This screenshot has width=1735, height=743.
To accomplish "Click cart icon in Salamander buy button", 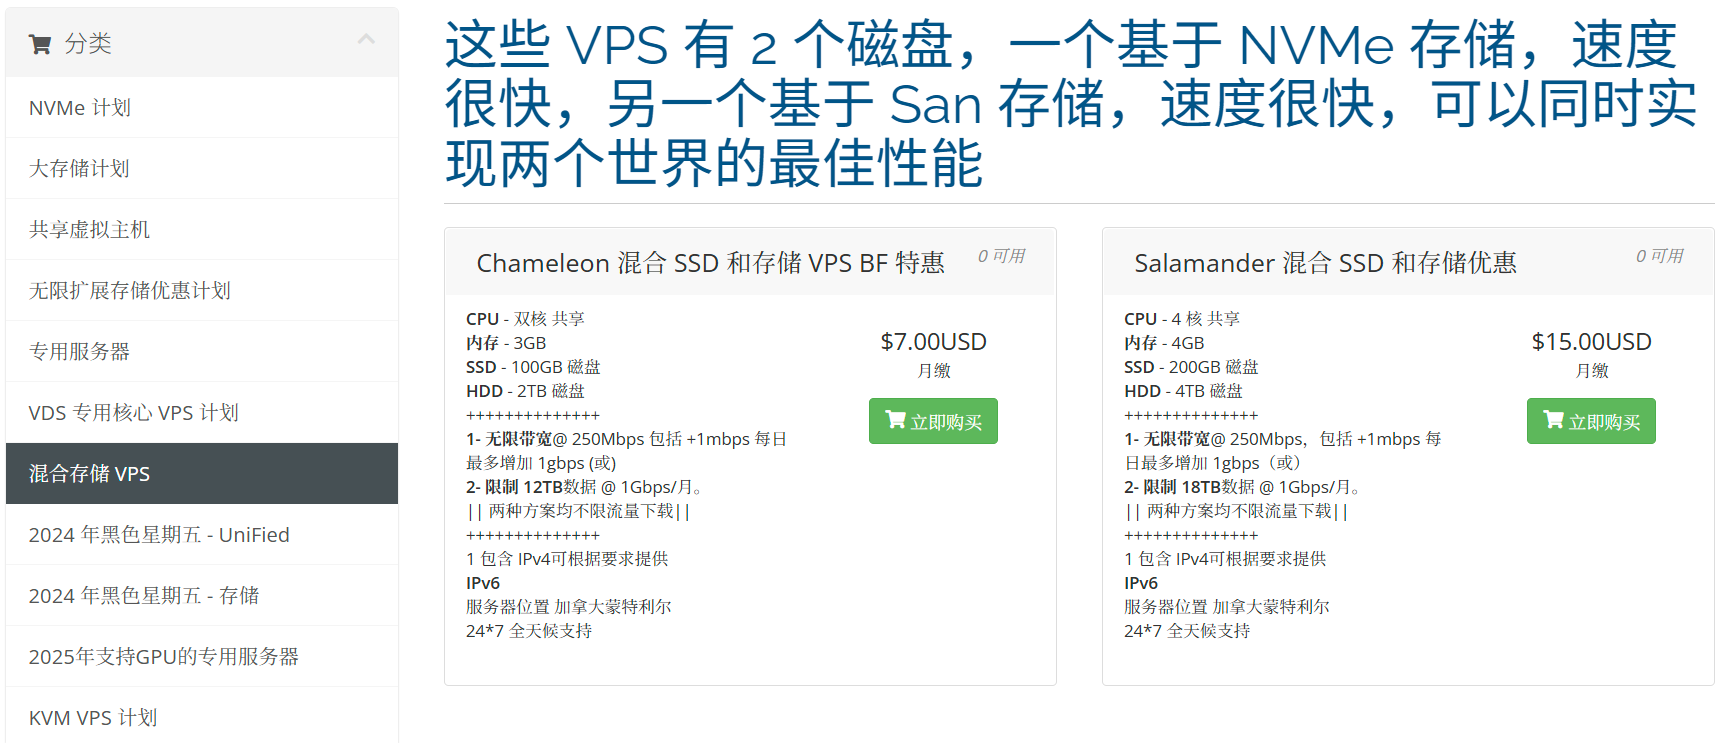I will click(x=1553, y=420).
